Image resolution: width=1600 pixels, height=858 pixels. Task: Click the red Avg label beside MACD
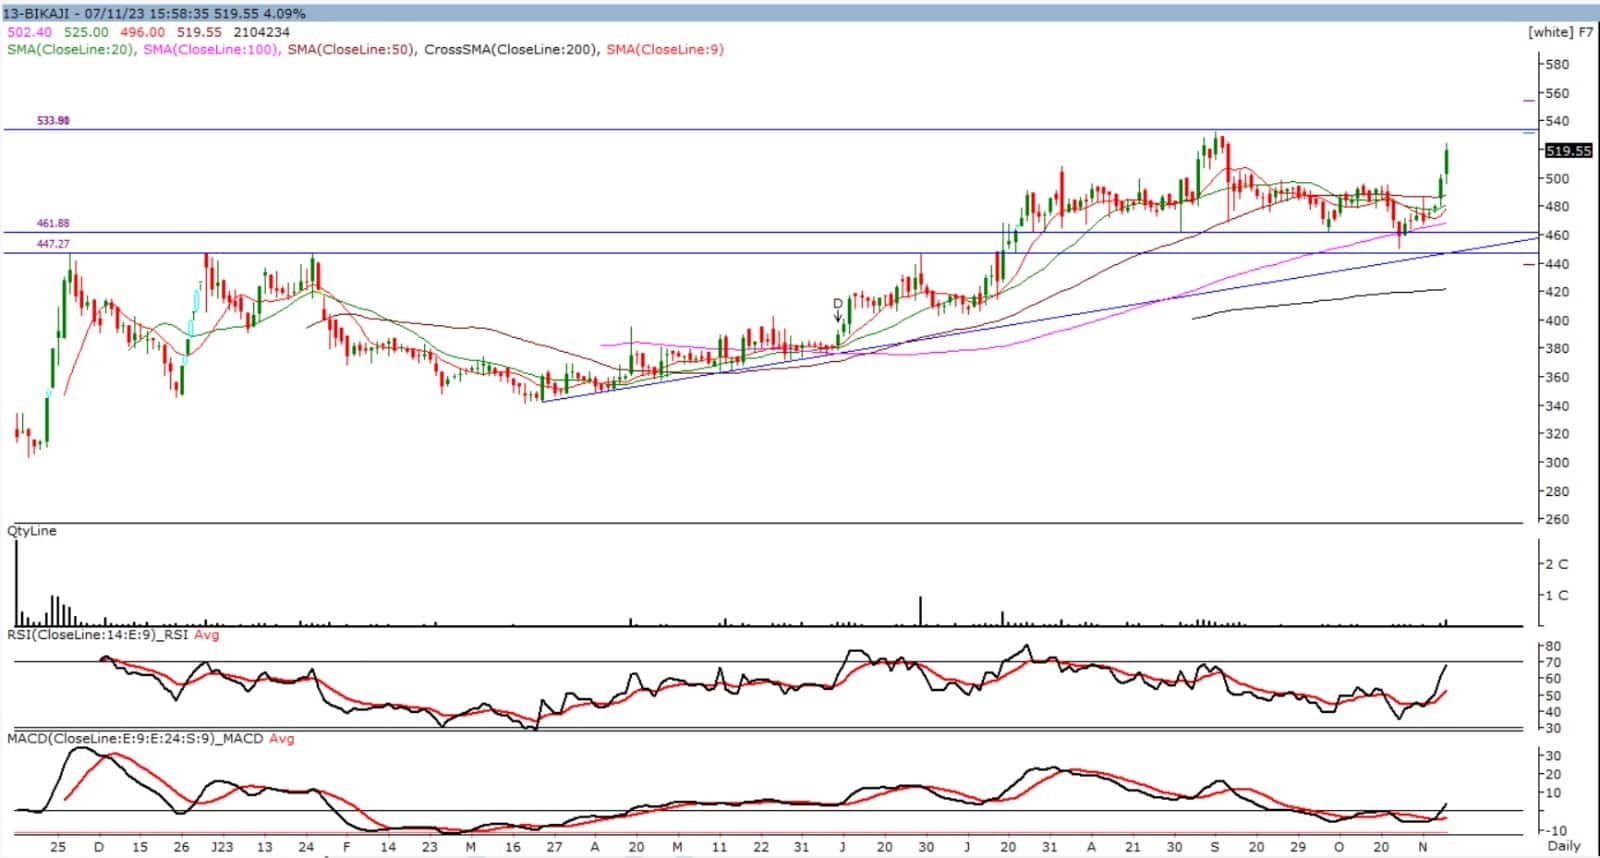pyautogui.click(x=281, y=739)
